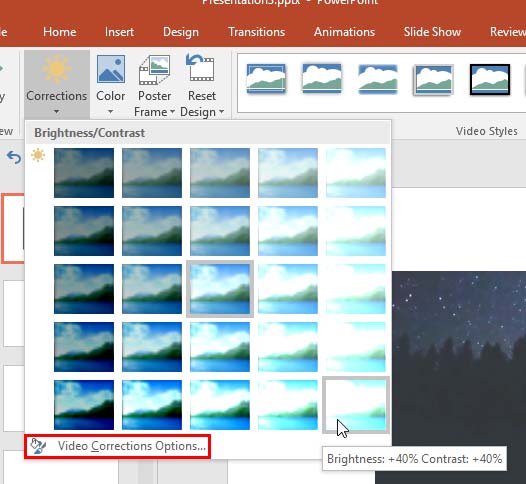Apply second video style thumbnail
526x484 pixels.
coord(322,78)
